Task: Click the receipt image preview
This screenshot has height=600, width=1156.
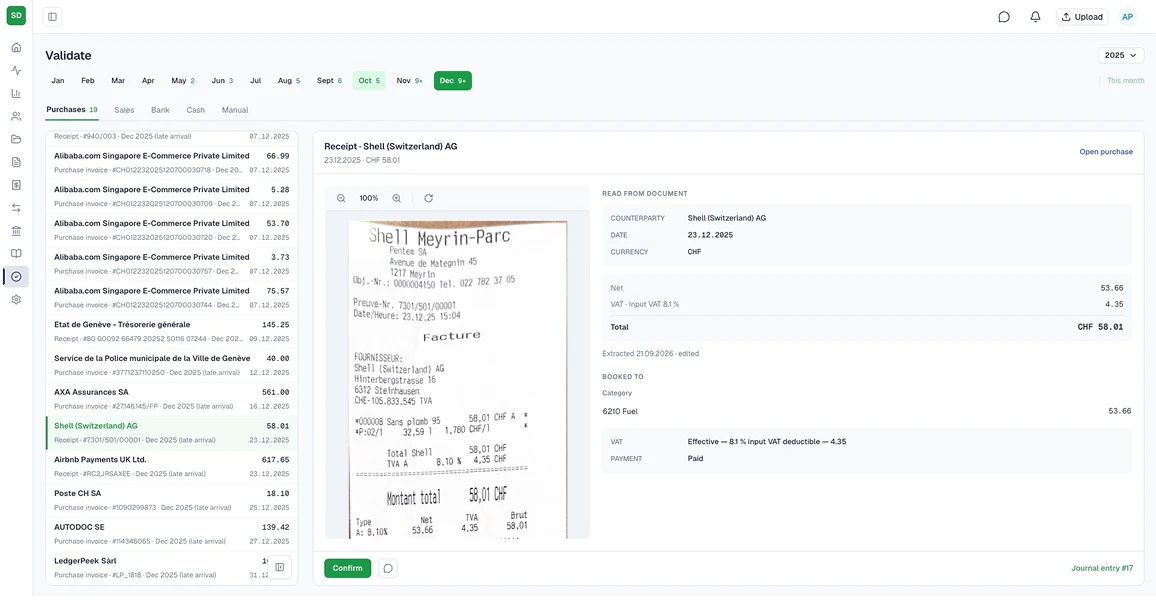Action: pos(458,379)
